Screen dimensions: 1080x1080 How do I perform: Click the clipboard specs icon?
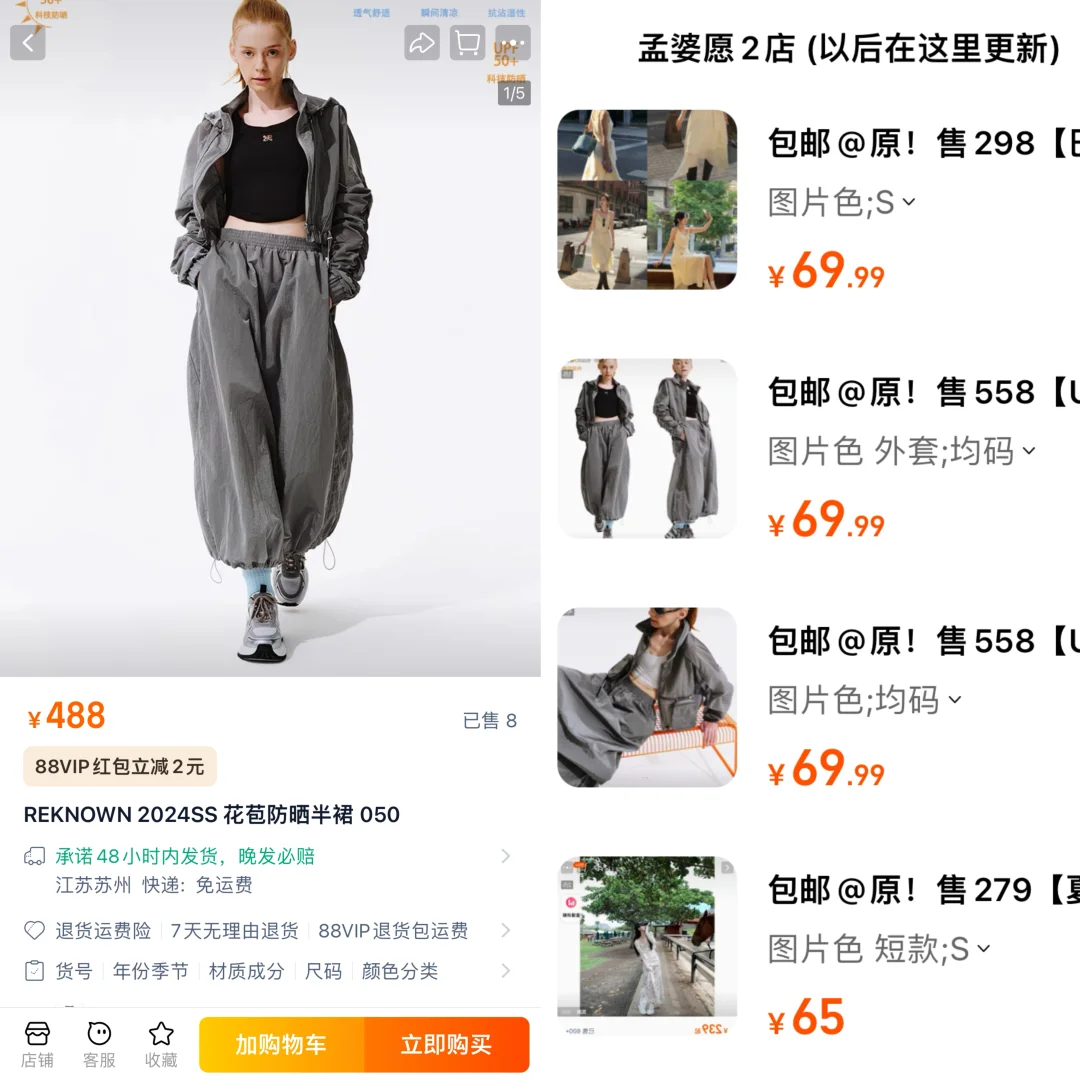click(x=34, y=970)
